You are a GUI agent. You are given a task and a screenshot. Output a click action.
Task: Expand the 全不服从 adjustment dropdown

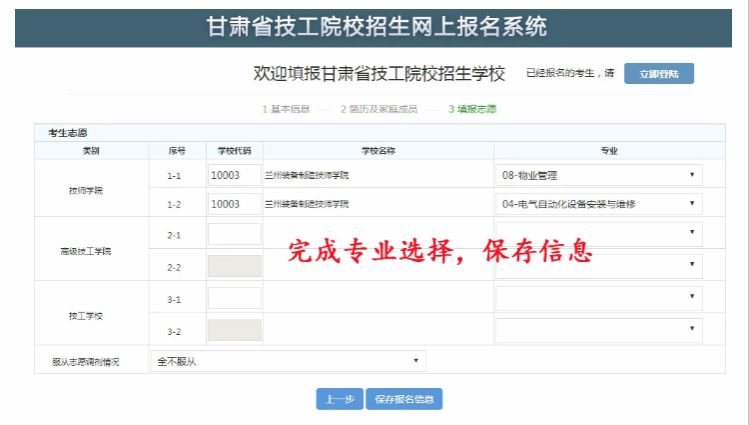pyautogui.click(x=286, y=361)
